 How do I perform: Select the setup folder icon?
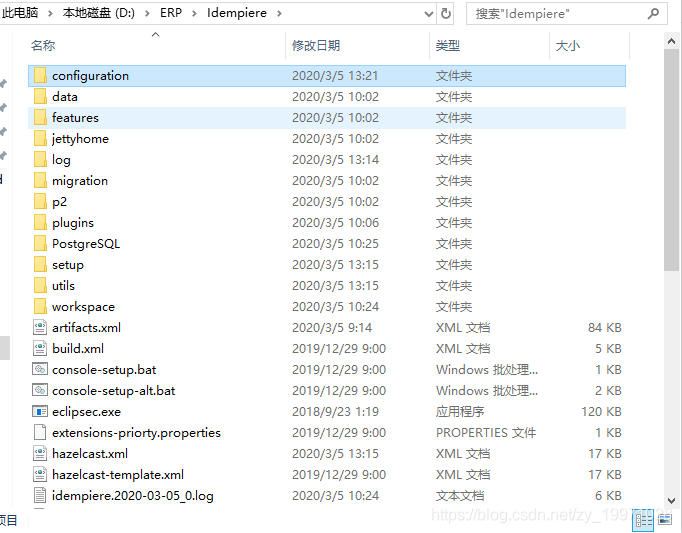pyautogui.click(x=40, y=265)
